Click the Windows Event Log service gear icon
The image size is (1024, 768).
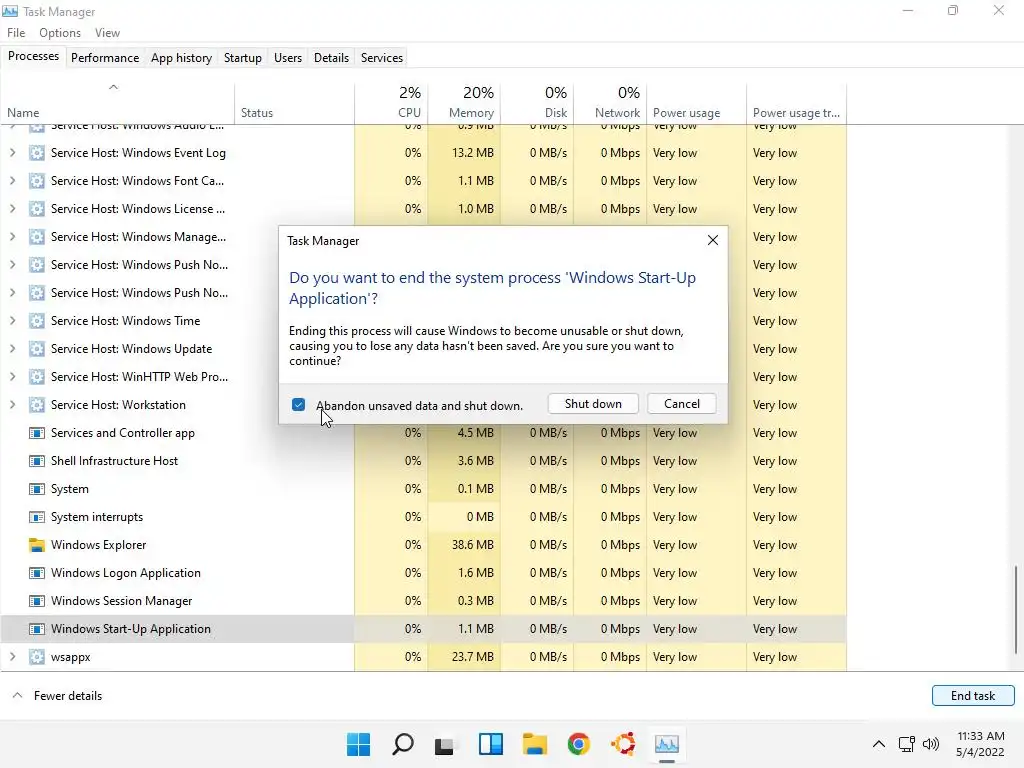pos(37,153)
